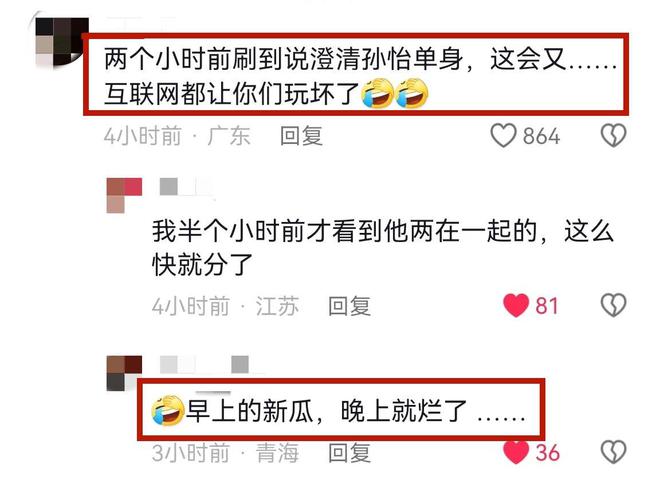Tap broken heart on the Jiangsu reply

tap(613, 305)
